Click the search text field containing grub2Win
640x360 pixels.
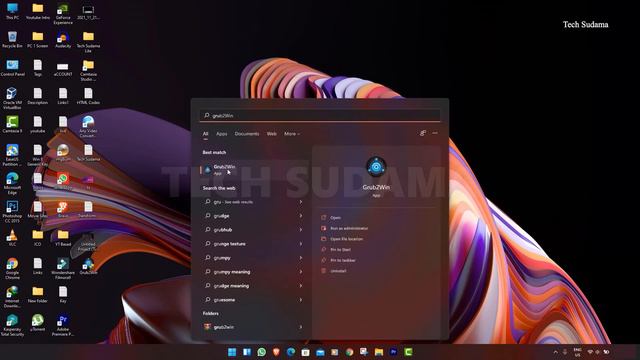320,116
